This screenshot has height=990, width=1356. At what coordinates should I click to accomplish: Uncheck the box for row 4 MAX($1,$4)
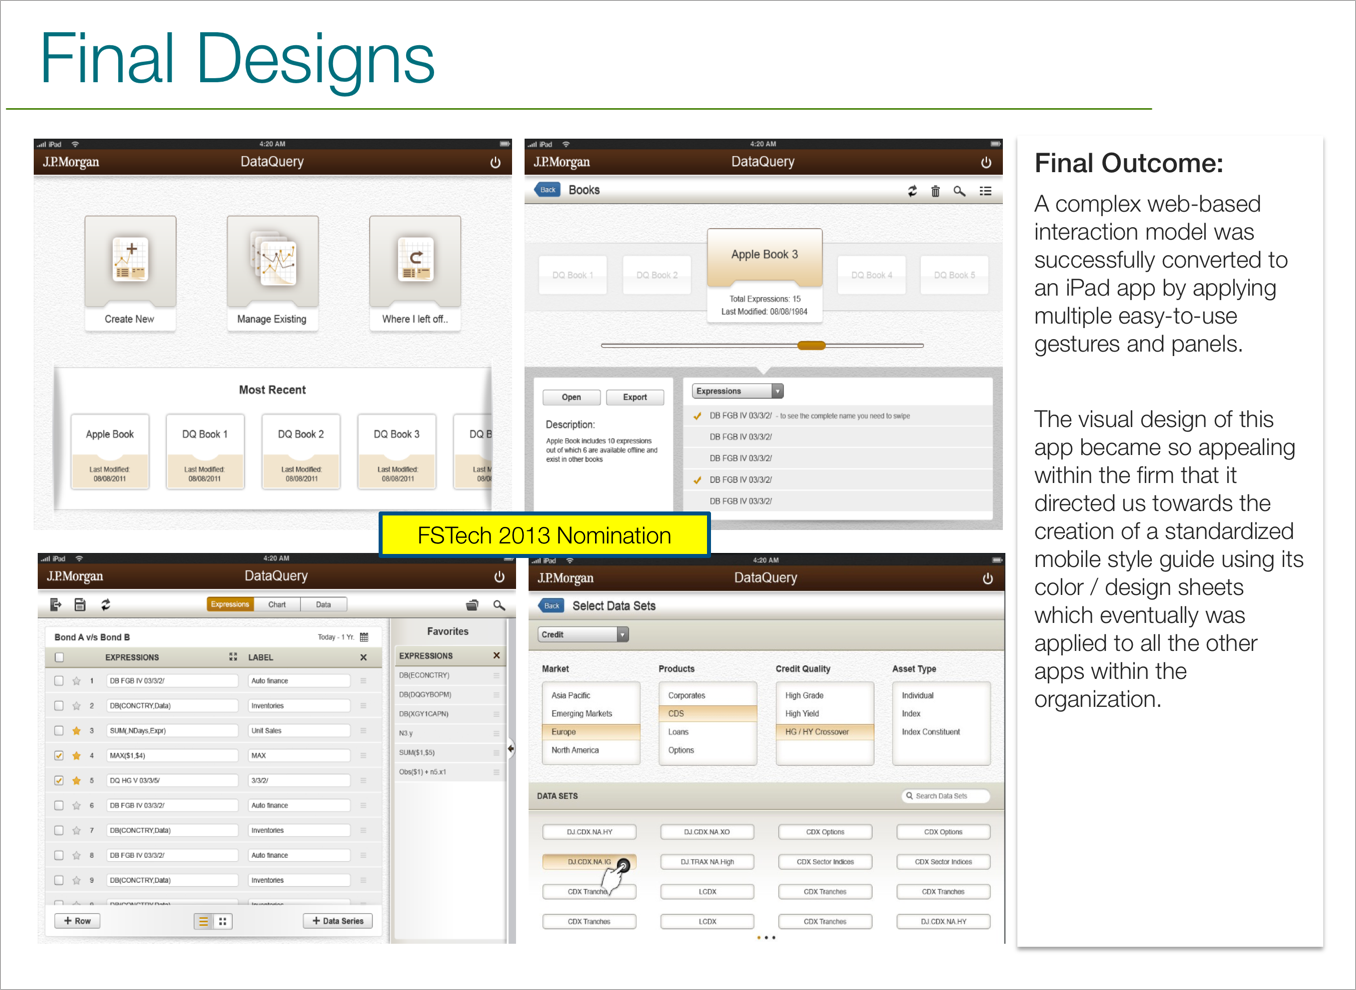tap(59, 756)
